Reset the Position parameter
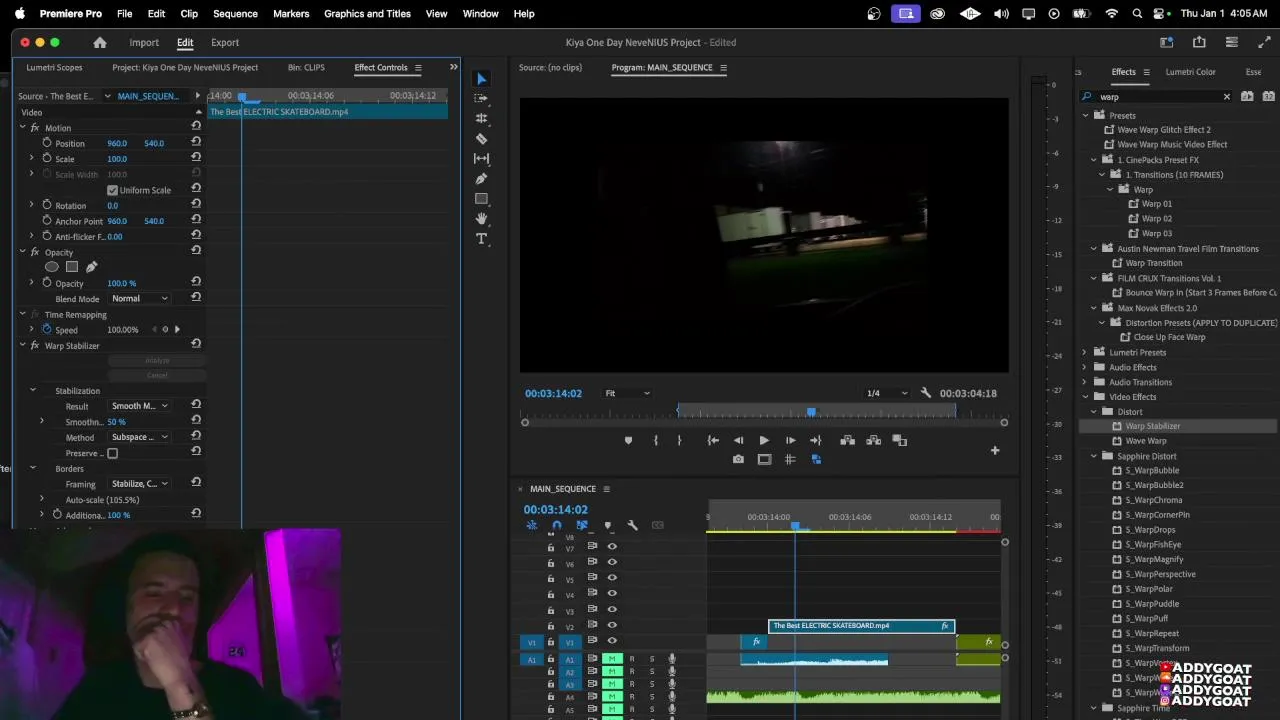This screenshot has width=1280, height=720. click(x=196, y=143)
